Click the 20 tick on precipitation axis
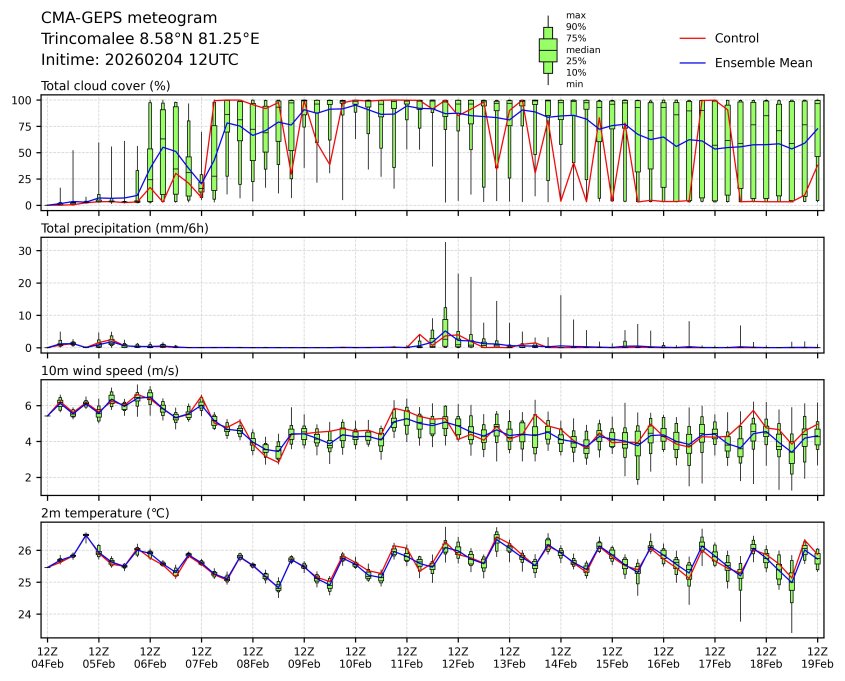Viewport: 845px width, 681px height. tap(26, 283)
